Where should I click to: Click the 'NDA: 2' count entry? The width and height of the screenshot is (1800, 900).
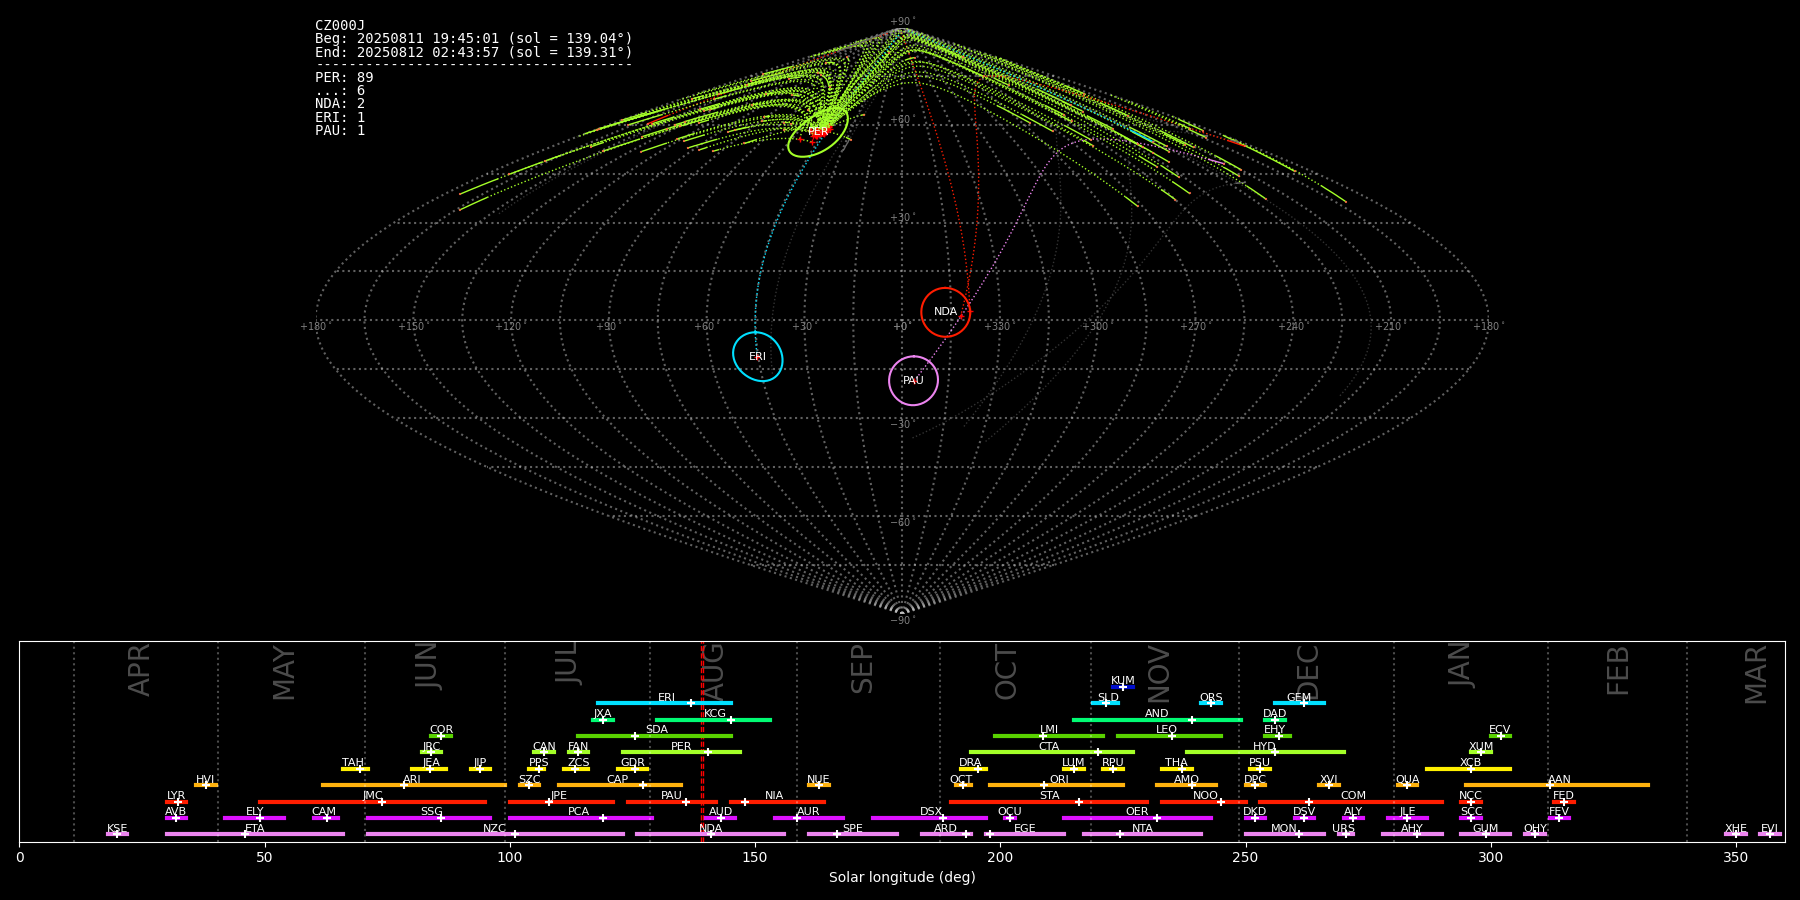[340, 104]
